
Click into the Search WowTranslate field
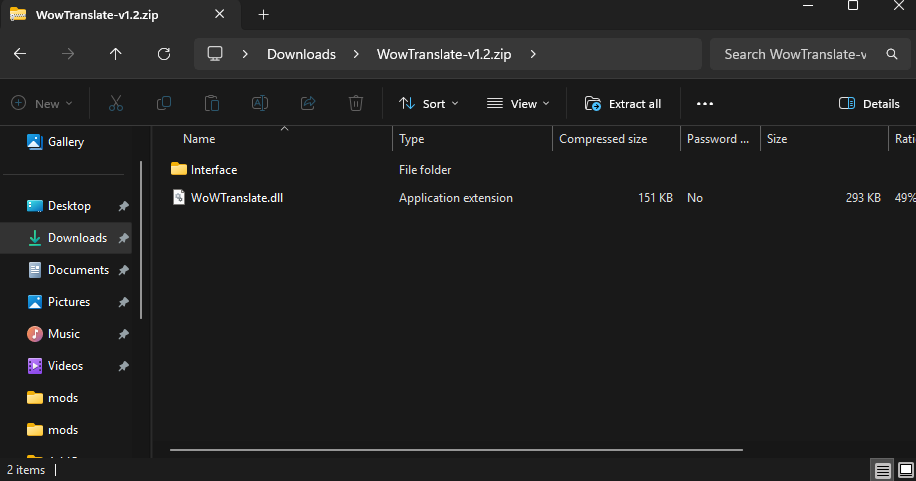pyautogui.click(x=796, y=54)
